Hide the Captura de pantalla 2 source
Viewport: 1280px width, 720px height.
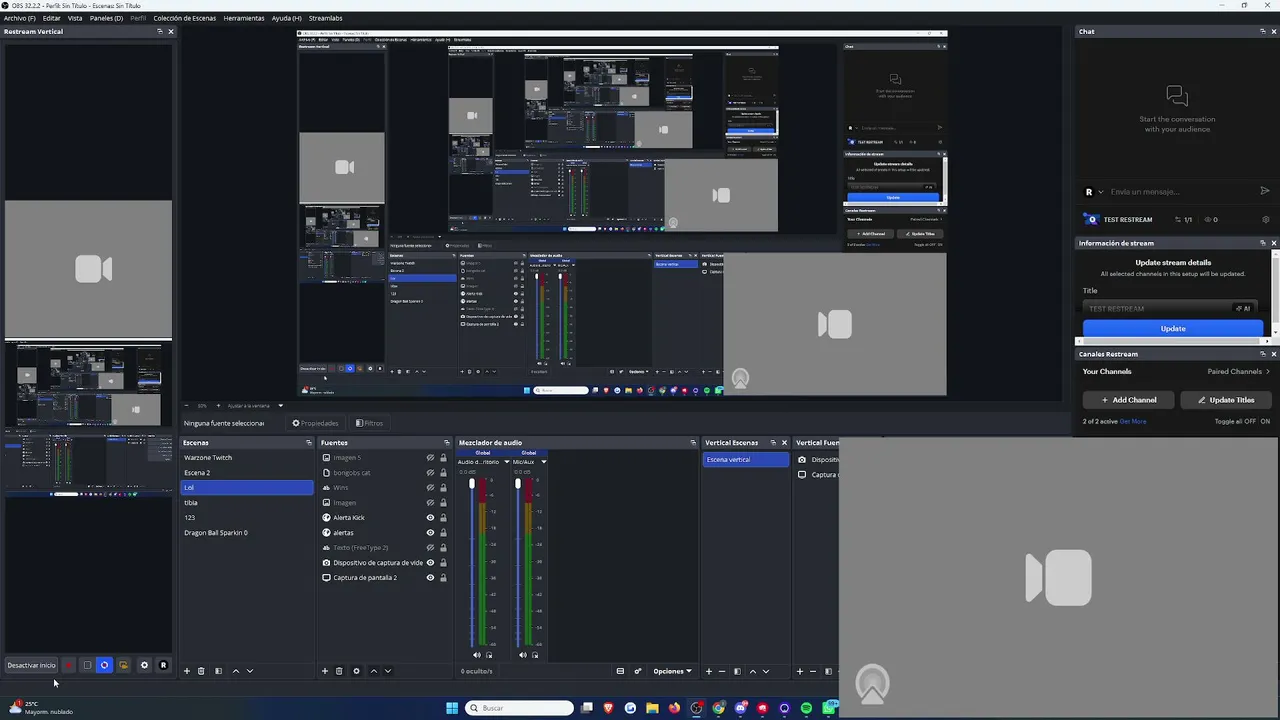(x=431, y=578)
